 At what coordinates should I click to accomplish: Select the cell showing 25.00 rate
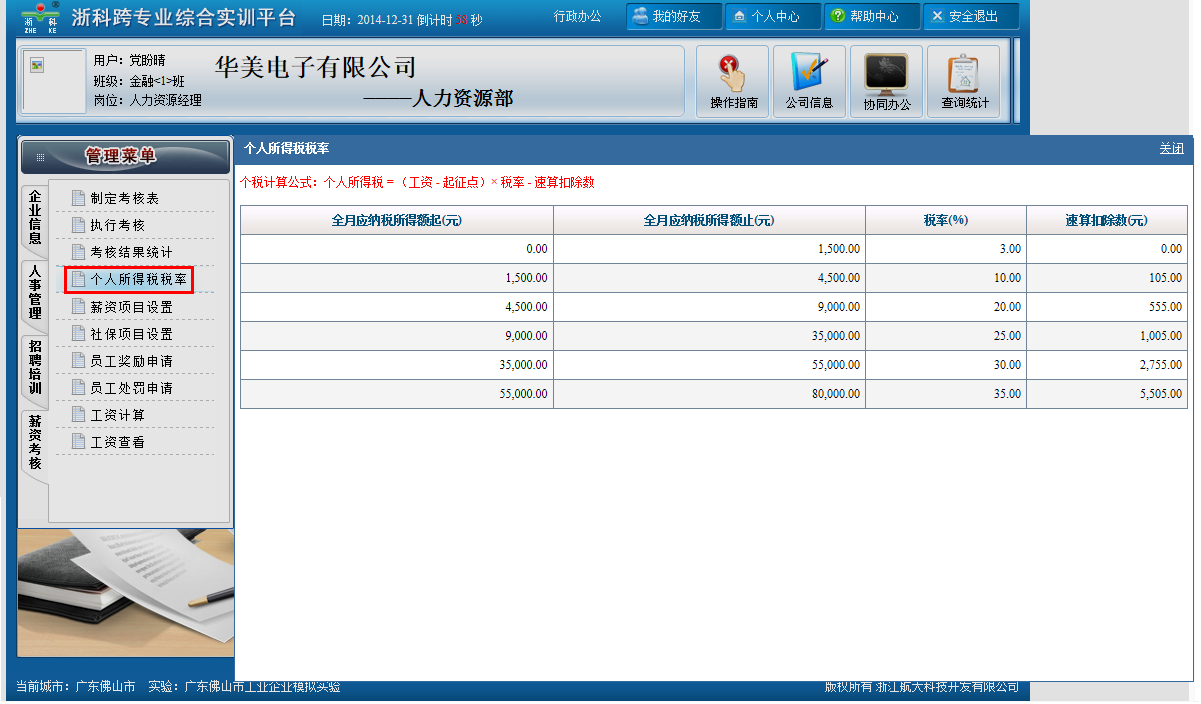click(946, 336)
